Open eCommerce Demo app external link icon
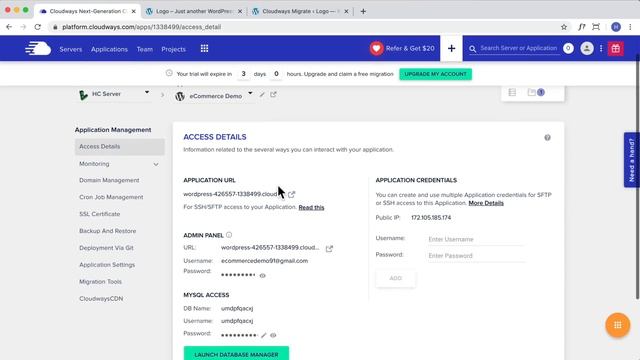This screenshot has height=360, width=640. point(273,94)
